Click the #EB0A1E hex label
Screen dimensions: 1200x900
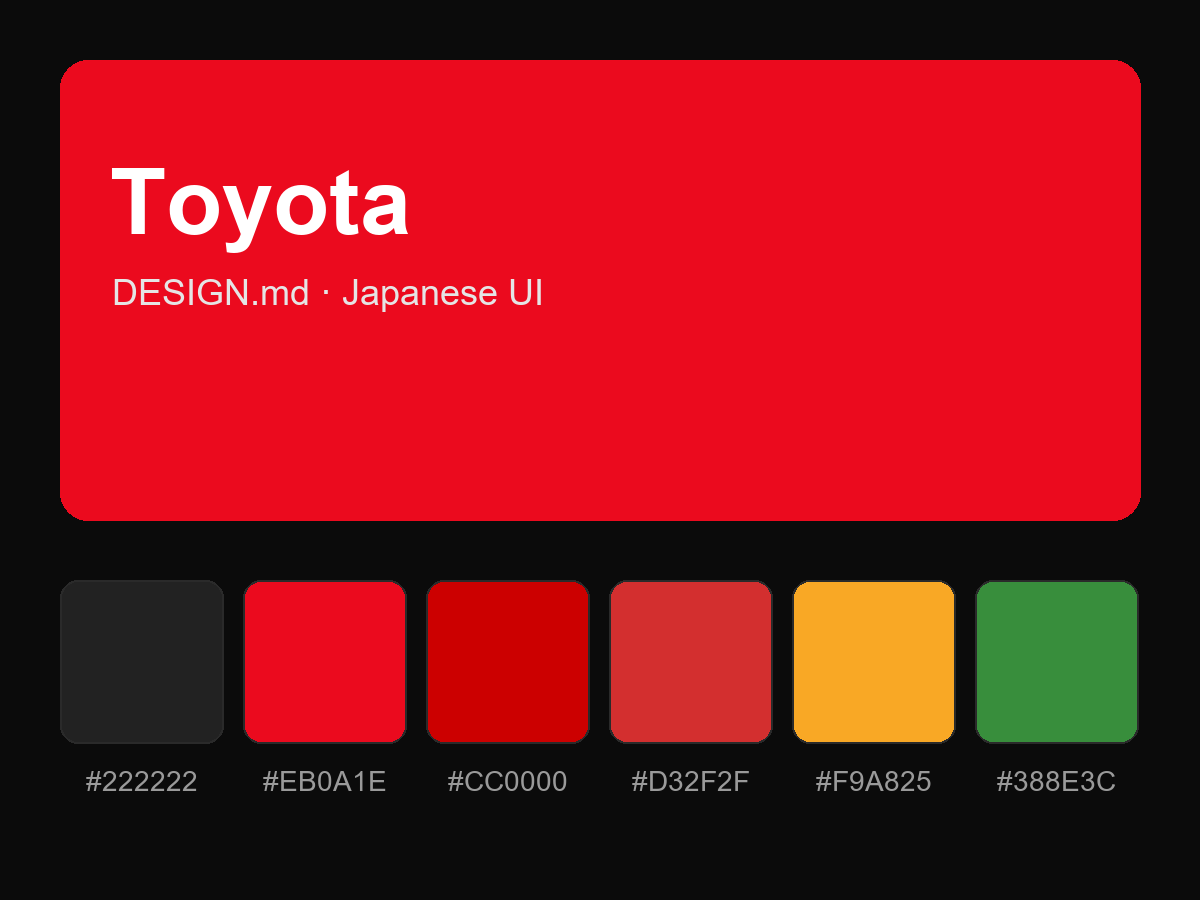click(x=325, y=782)
